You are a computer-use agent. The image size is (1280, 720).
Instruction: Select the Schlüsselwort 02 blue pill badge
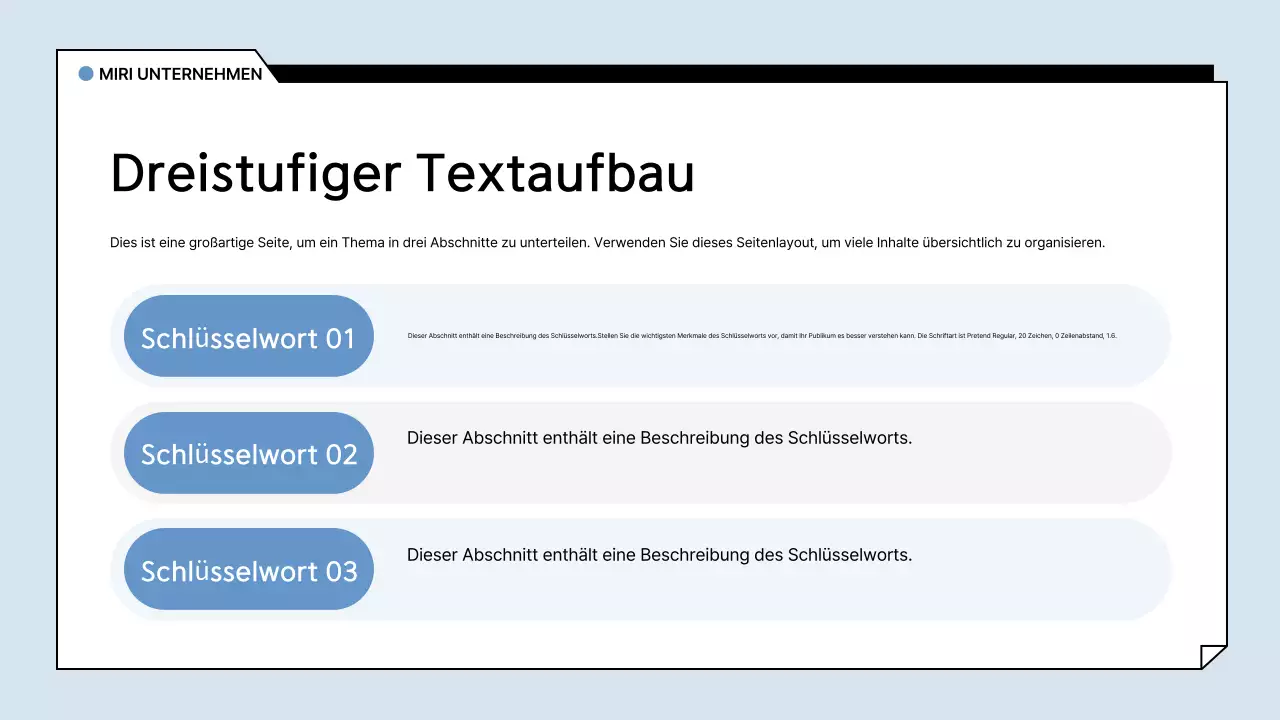248,453
